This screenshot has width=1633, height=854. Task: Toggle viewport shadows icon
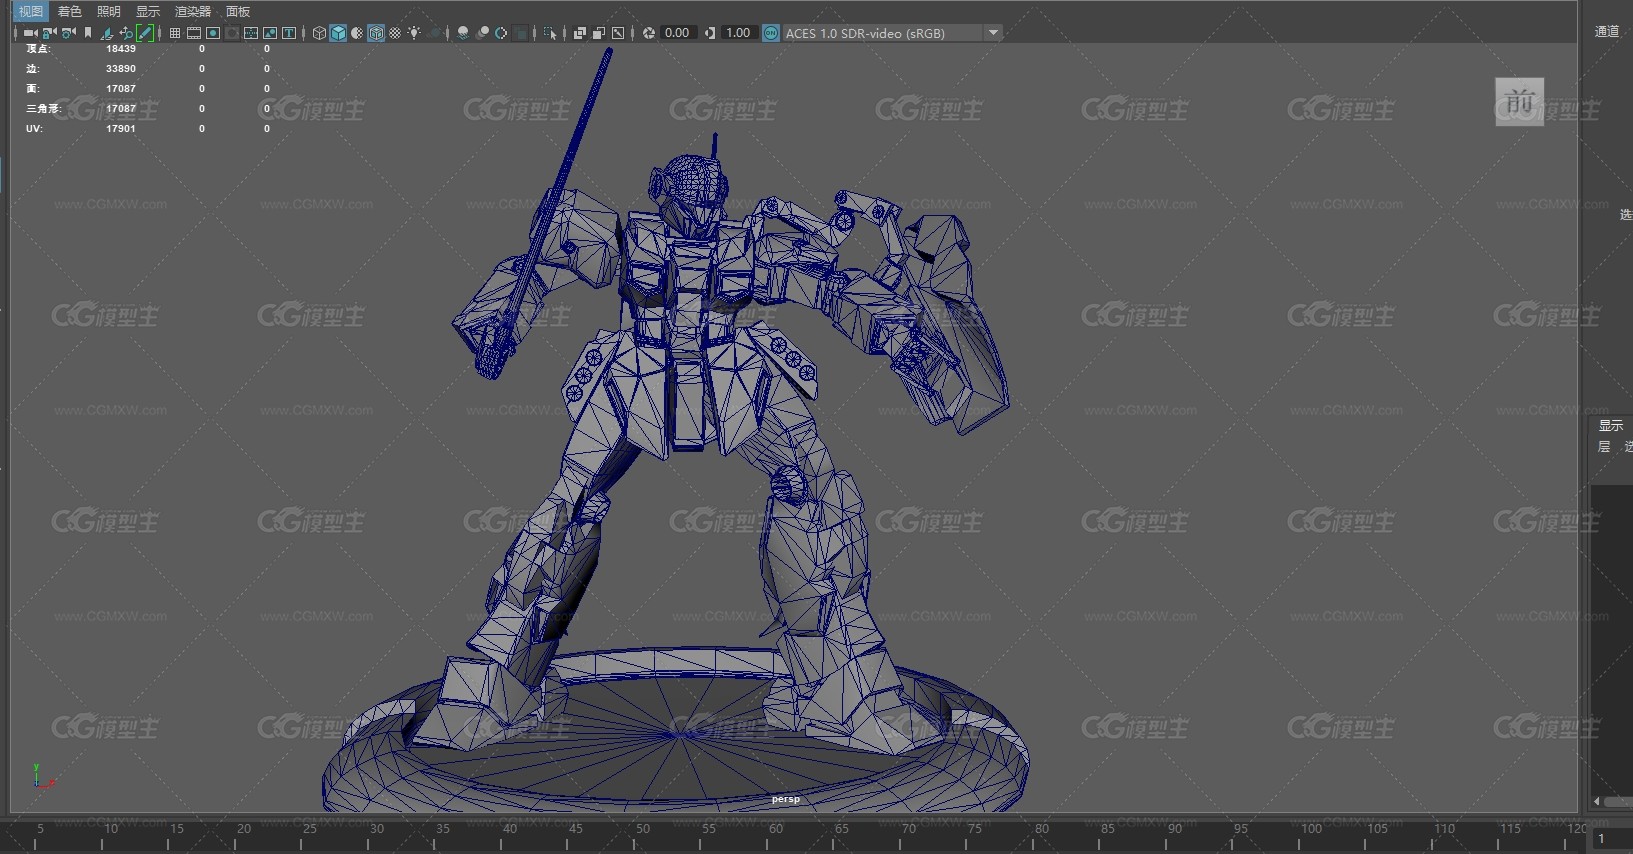click(434, 33)
